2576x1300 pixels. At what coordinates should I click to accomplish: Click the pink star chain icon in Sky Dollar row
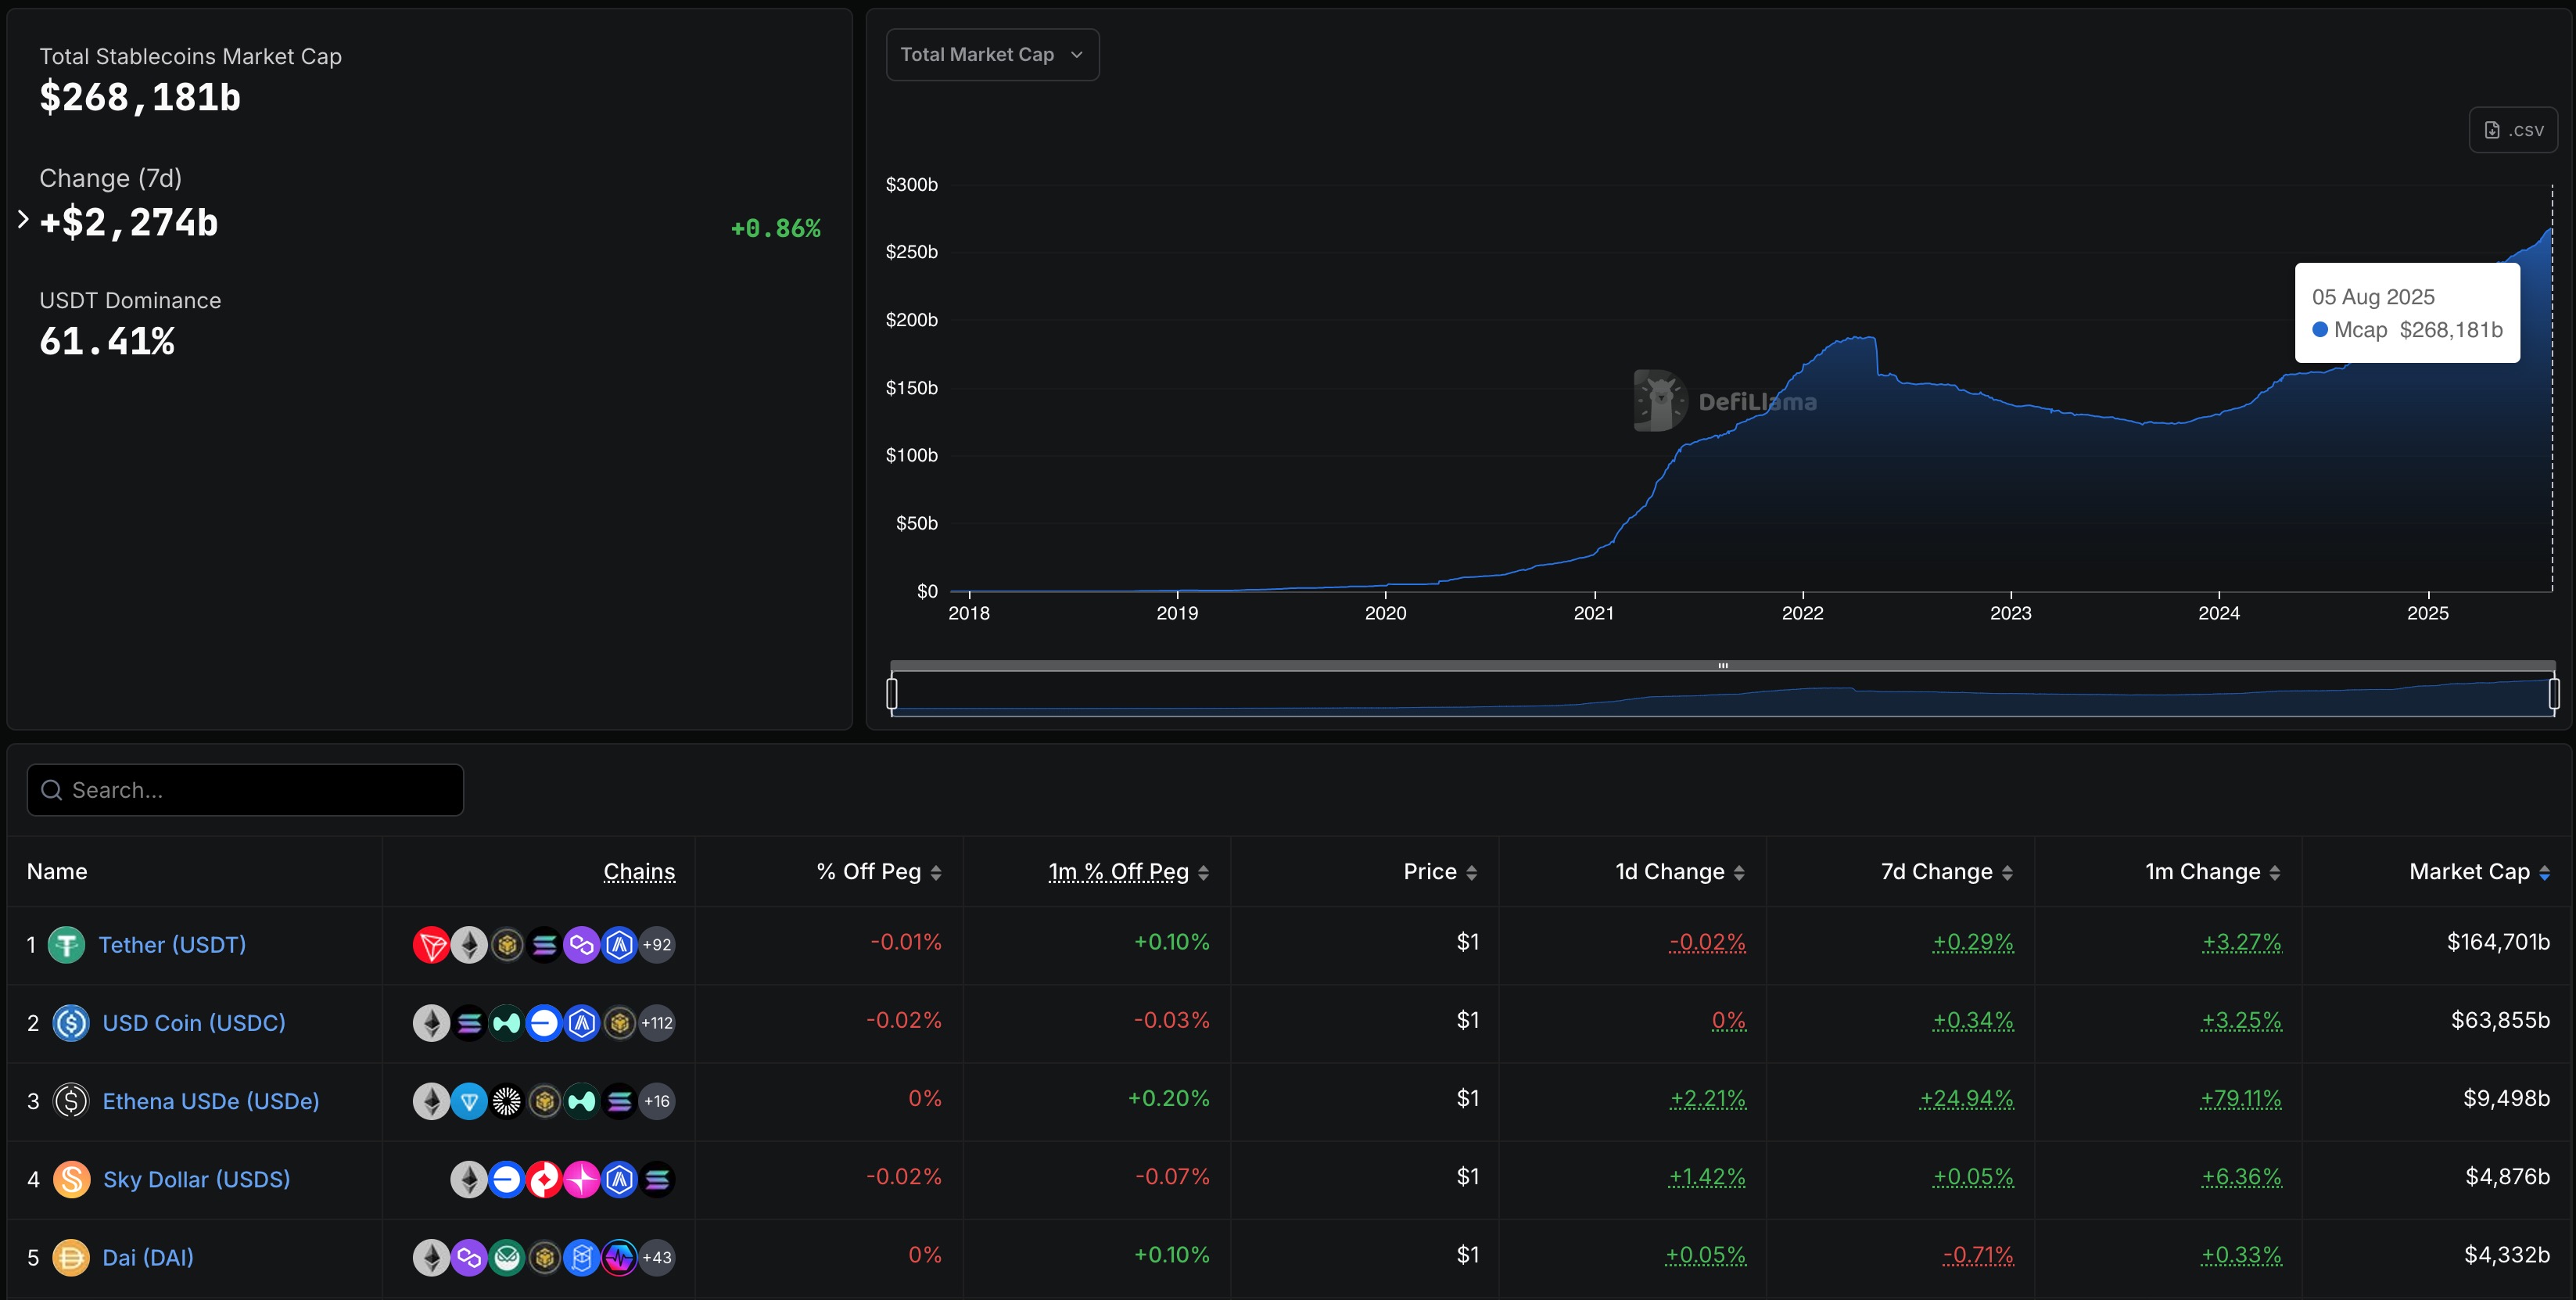[x=582, y=1179]
